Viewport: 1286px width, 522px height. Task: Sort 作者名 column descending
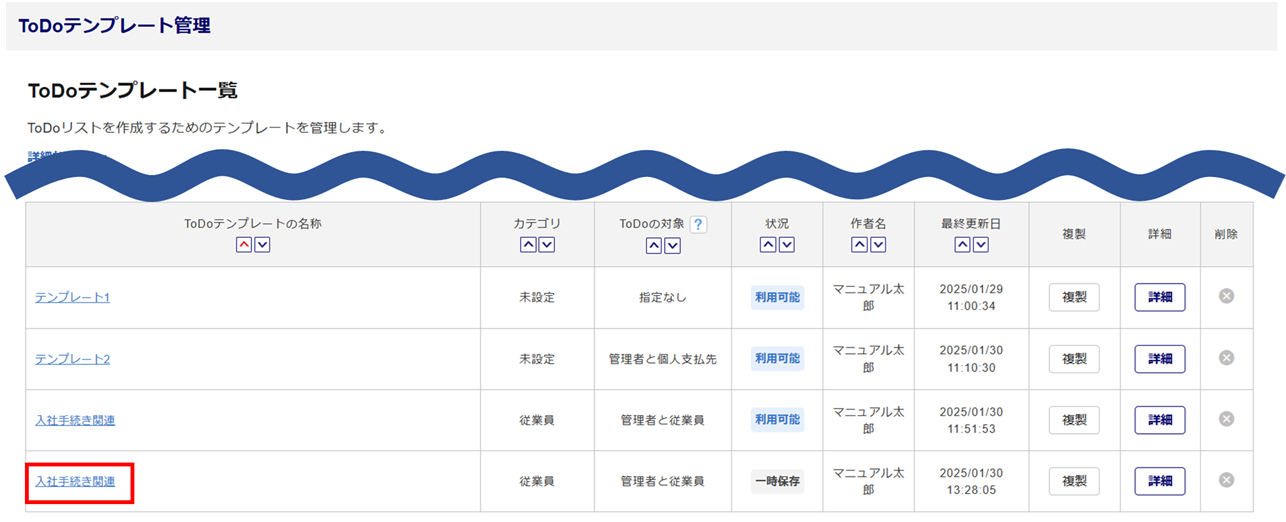[877, 245]
